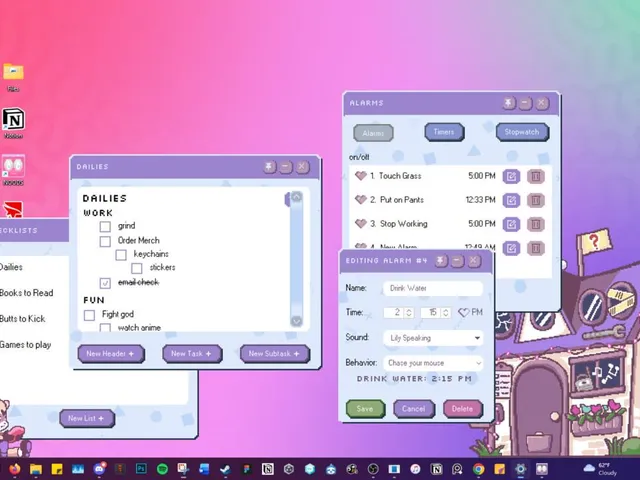Check the Fight god checkbox
This screenshot has width=640, height=480.
[x=89, y=315]
